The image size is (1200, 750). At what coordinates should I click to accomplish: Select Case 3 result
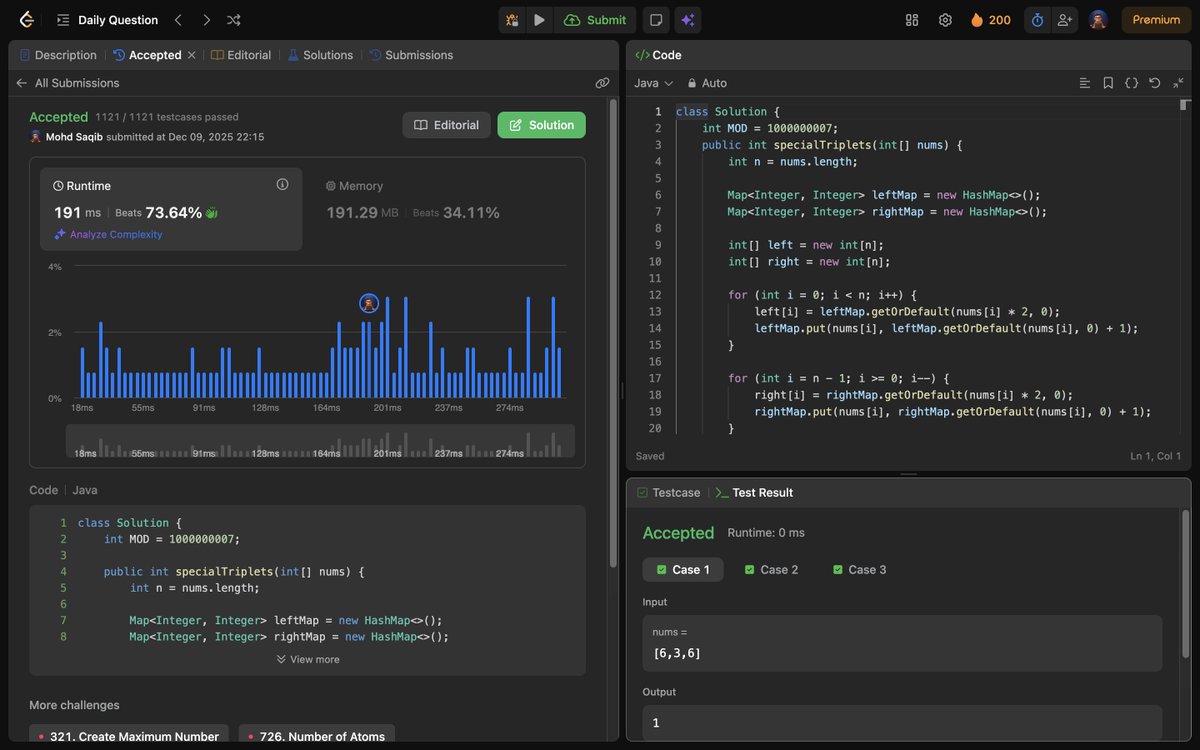pos(859,569)
